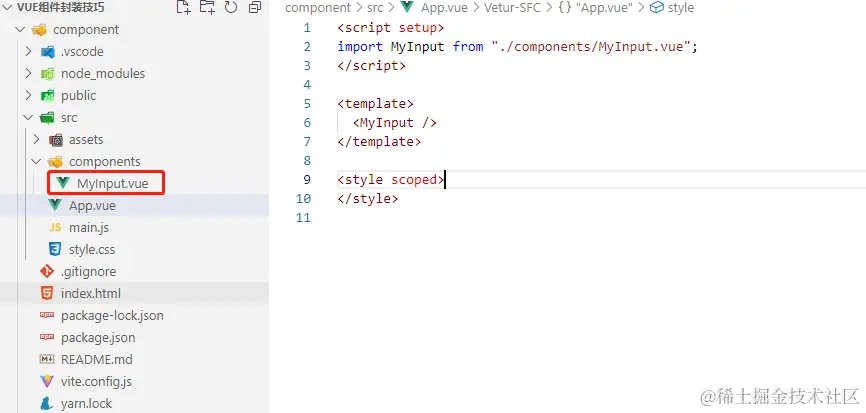Open .gitignore file
The image size is (866, 413).
[88, 272]
